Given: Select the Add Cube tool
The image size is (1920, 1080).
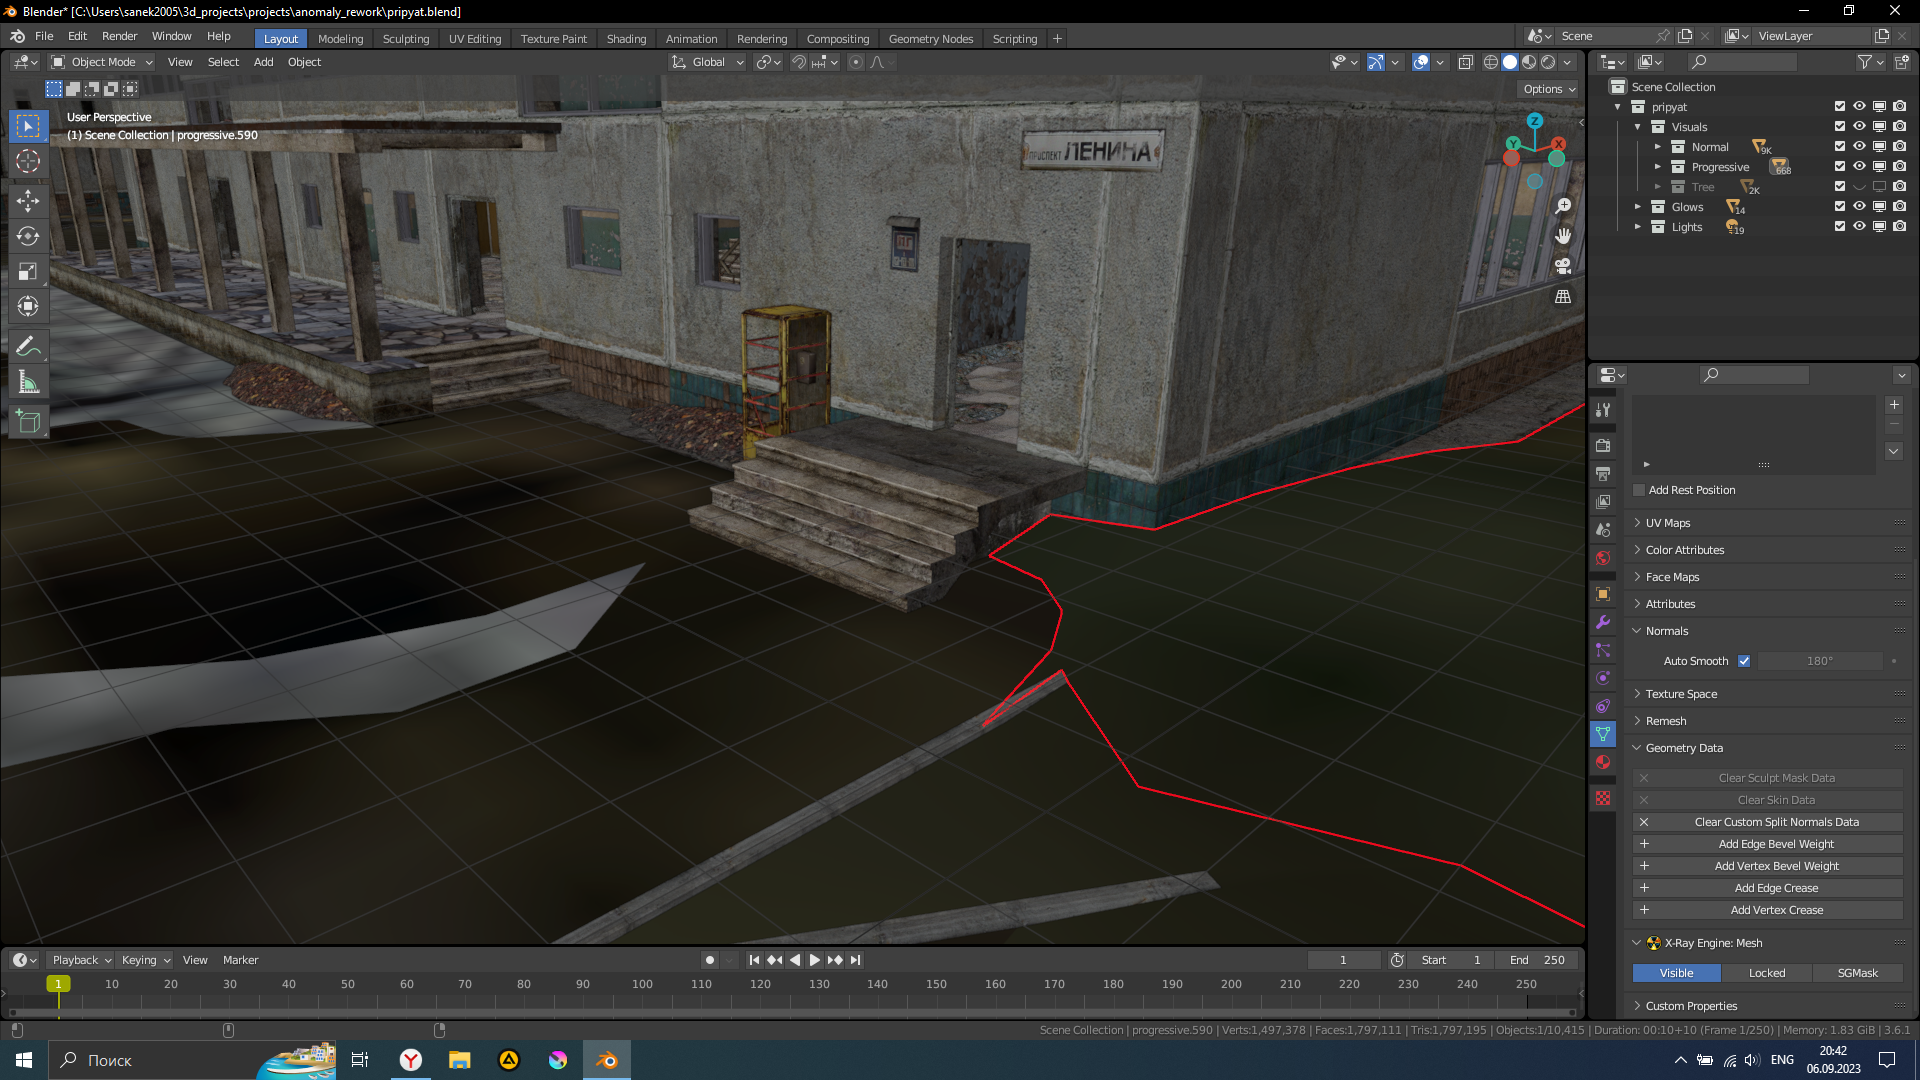Looking at the screenshot, I should click(28, 422).
